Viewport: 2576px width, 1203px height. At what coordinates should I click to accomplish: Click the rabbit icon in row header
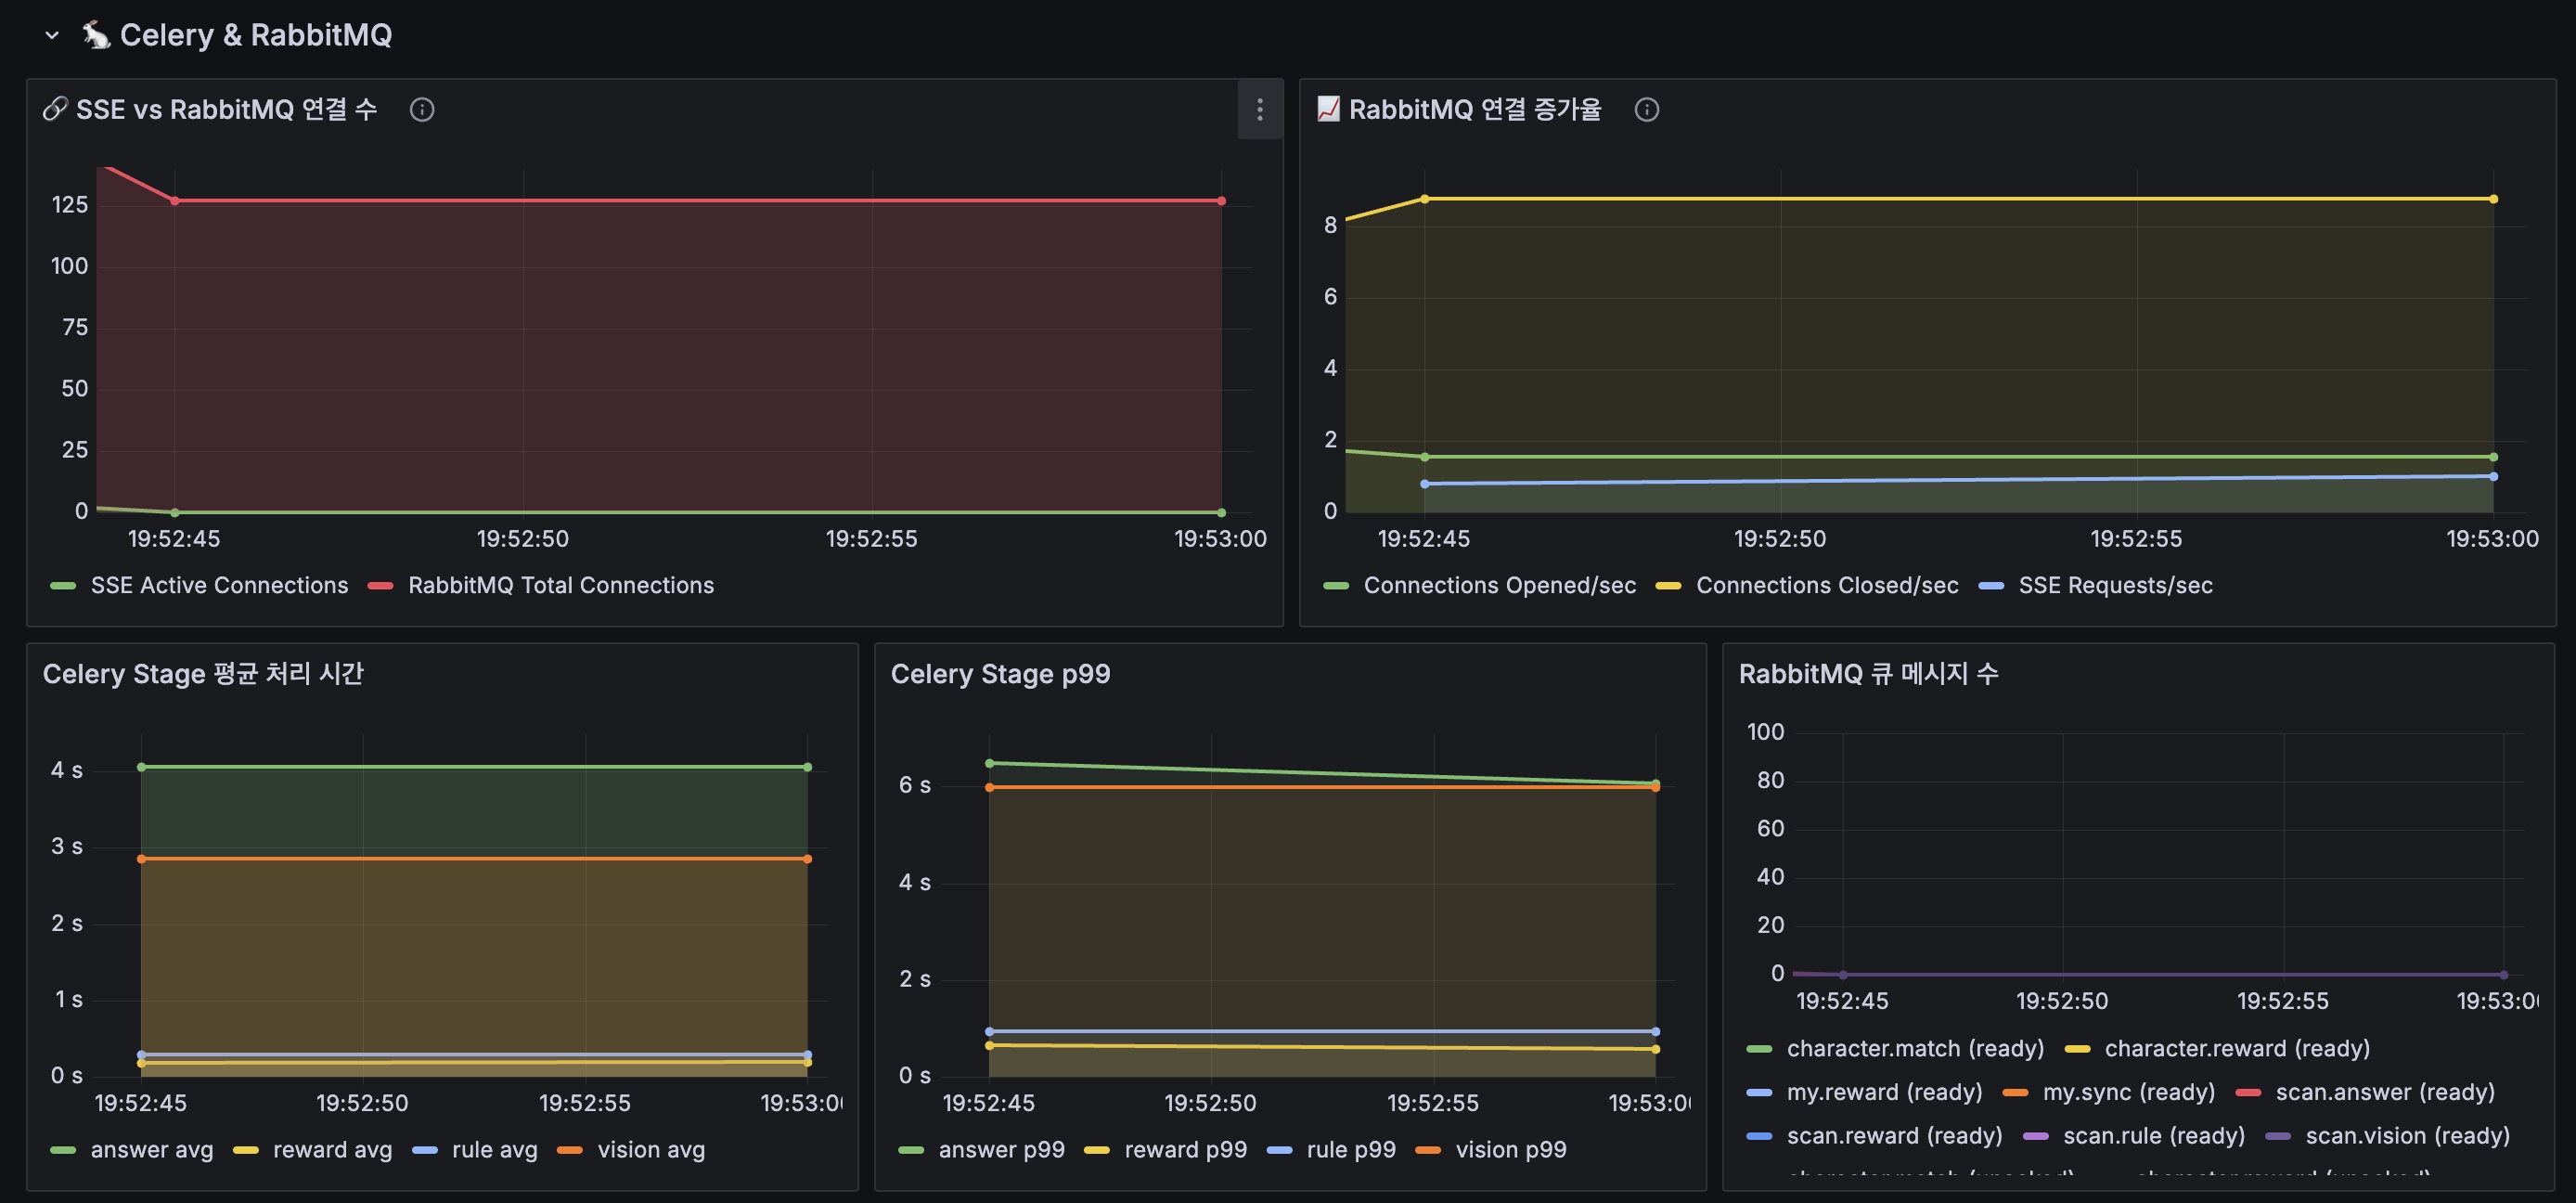(x=96, y=36)
